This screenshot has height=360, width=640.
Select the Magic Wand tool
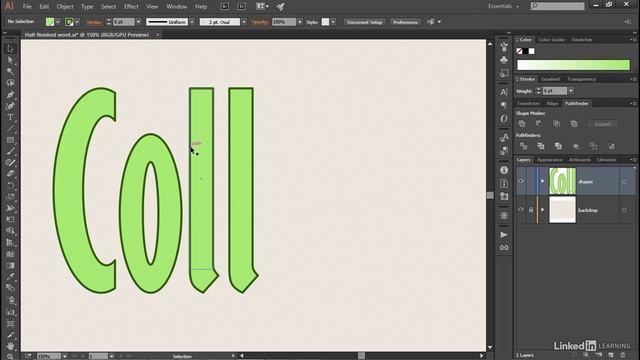[10, 71]
